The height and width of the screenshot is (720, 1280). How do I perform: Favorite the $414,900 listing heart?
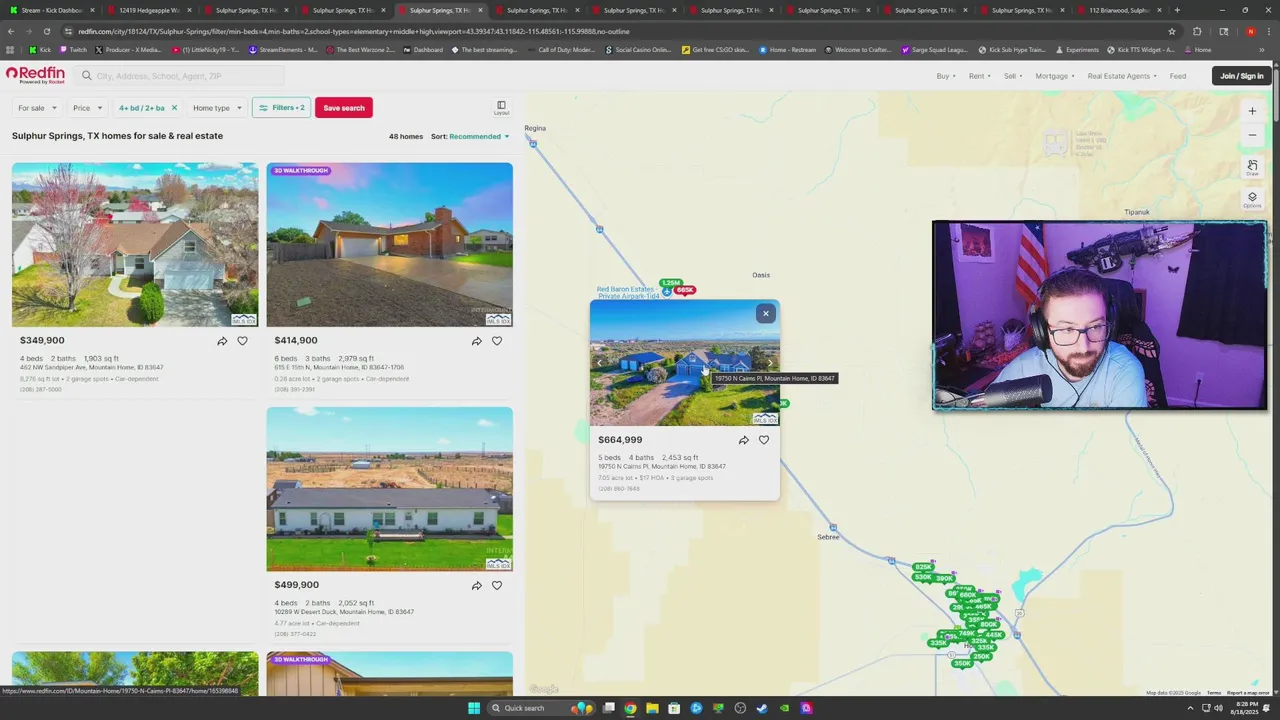tap(497, 341)
